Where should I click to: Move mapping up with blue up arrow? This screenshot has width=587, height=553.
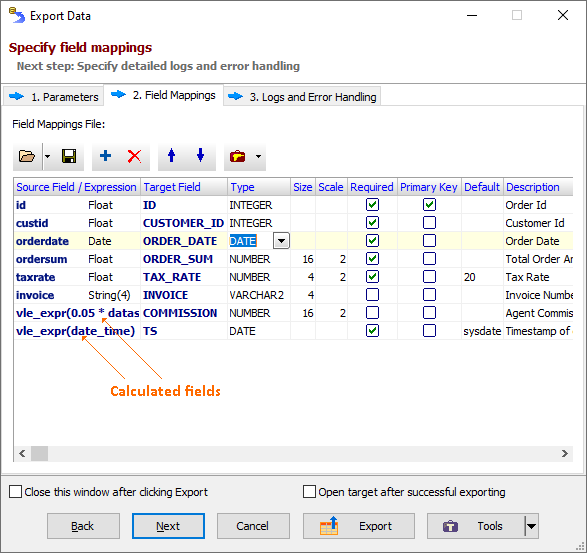(x=171, y=155)
